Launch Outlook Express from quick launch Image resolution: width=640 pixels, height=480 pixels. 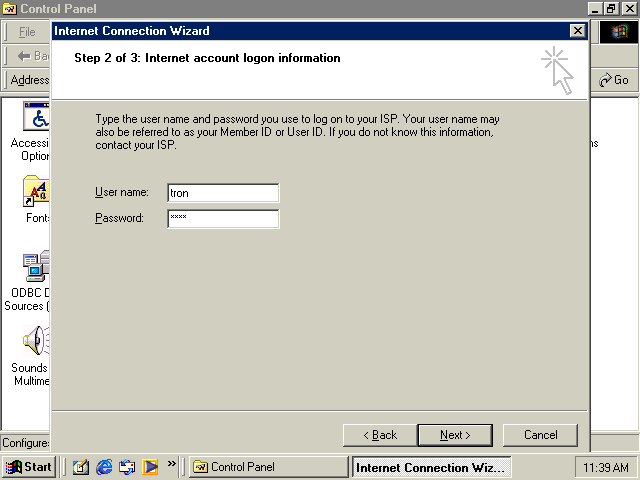tap(127, 467)
